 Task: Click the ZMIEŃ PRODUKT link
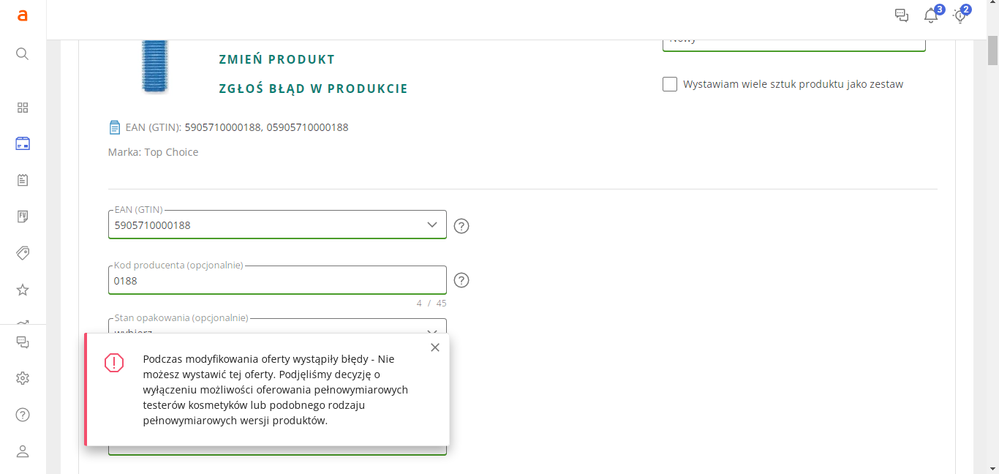click(277, 59)
